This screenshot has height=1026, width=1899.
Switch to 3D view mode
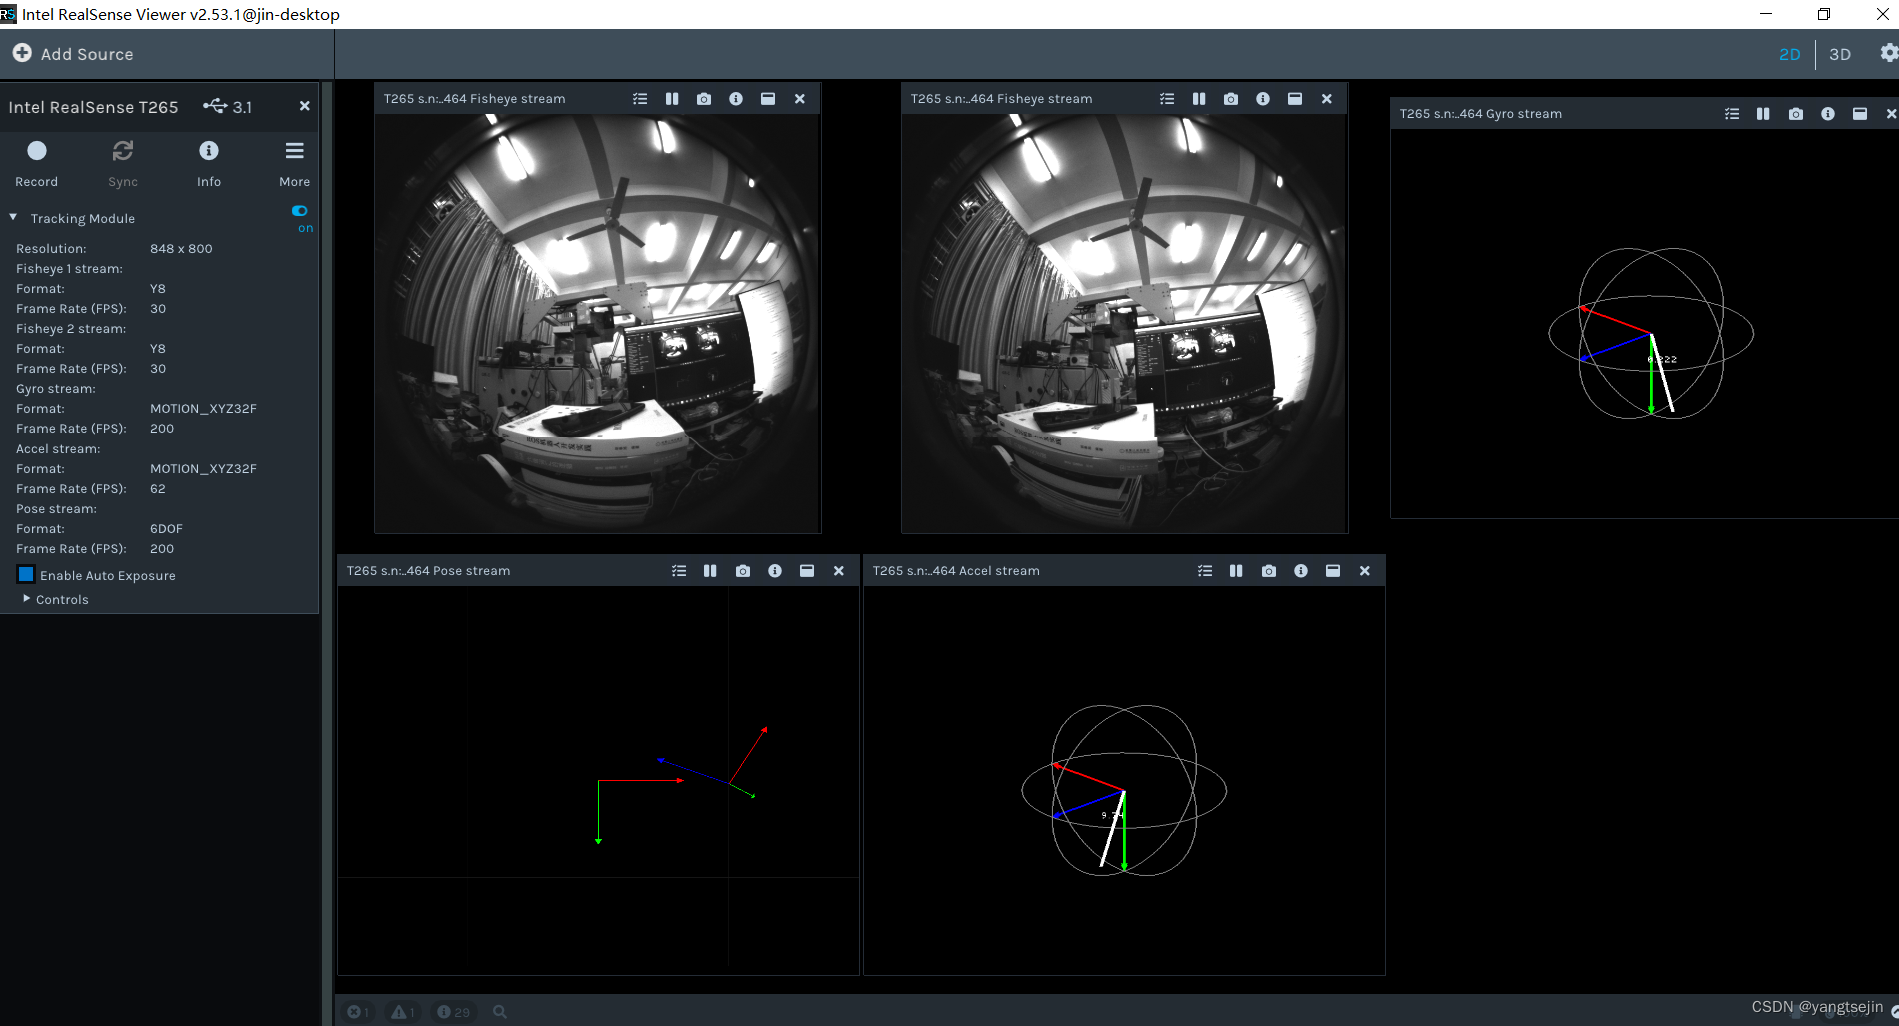point(1840,54)
